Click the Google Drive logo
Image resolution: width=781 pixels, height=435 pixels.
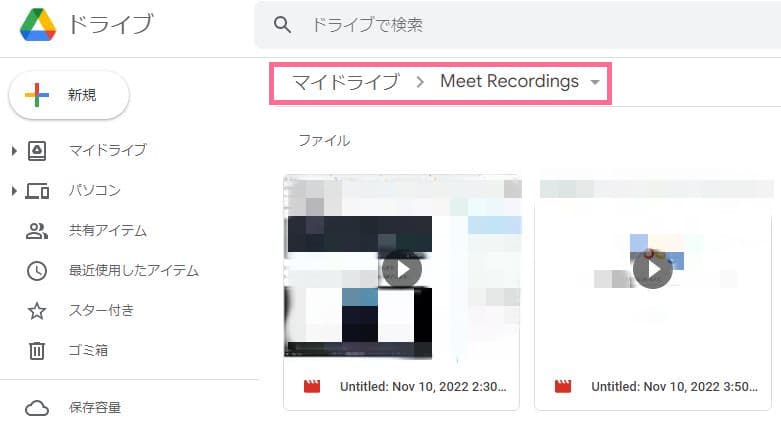[38, 24]
